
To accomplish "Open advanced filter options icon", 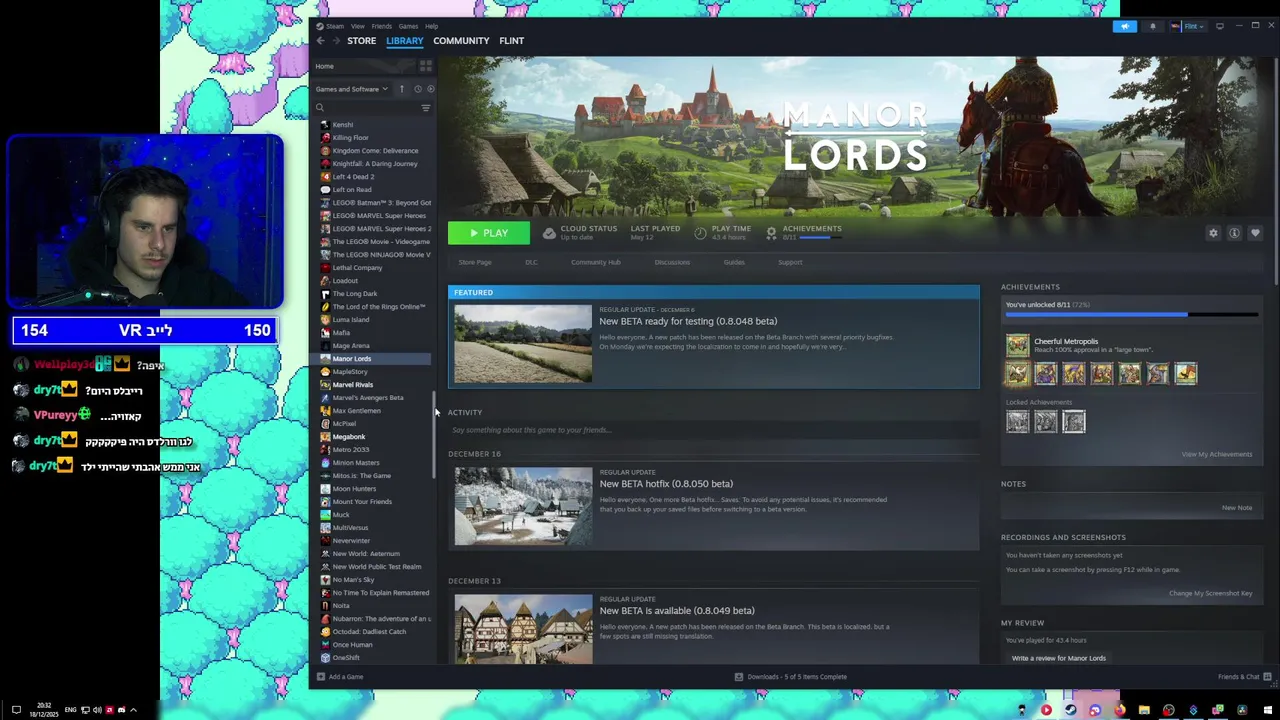I will pyautogui.click(x=425, y=108).
